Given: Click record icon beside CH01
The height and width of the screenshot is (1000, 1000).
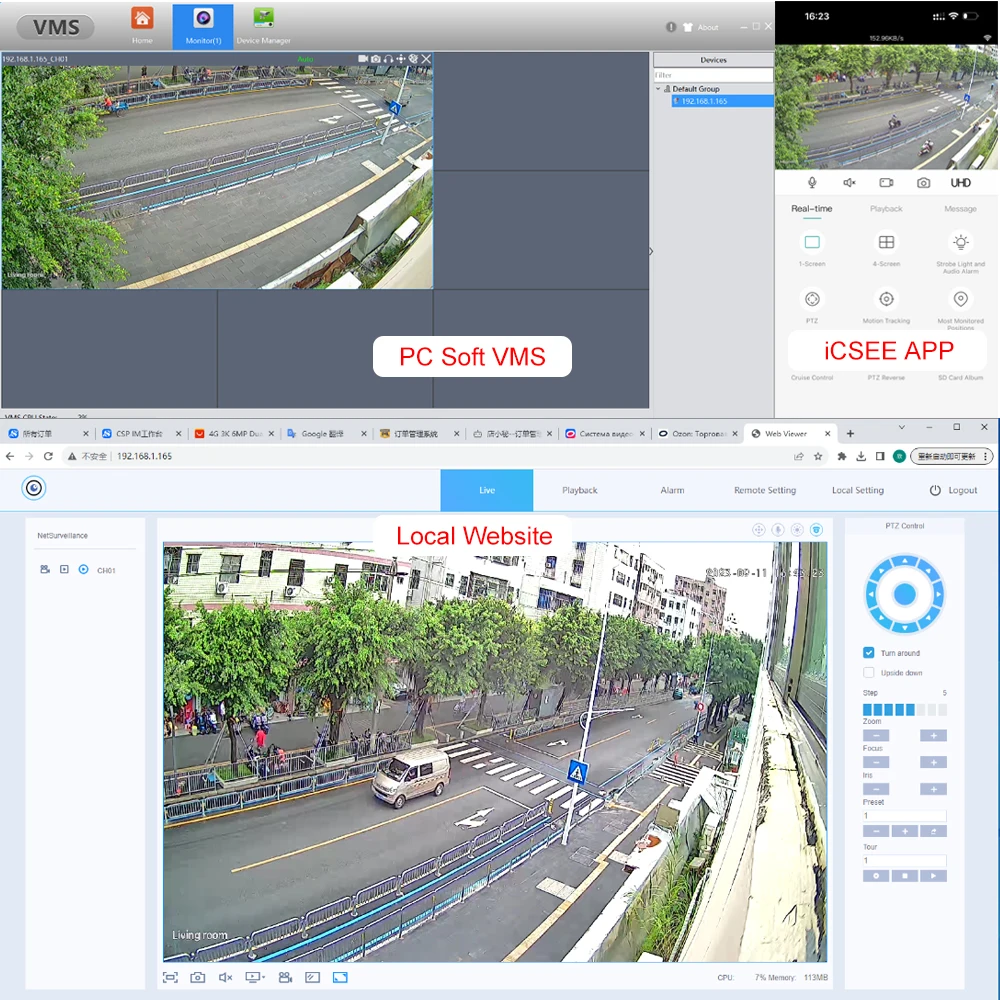Looking at the screenshot, I should 45,570.
